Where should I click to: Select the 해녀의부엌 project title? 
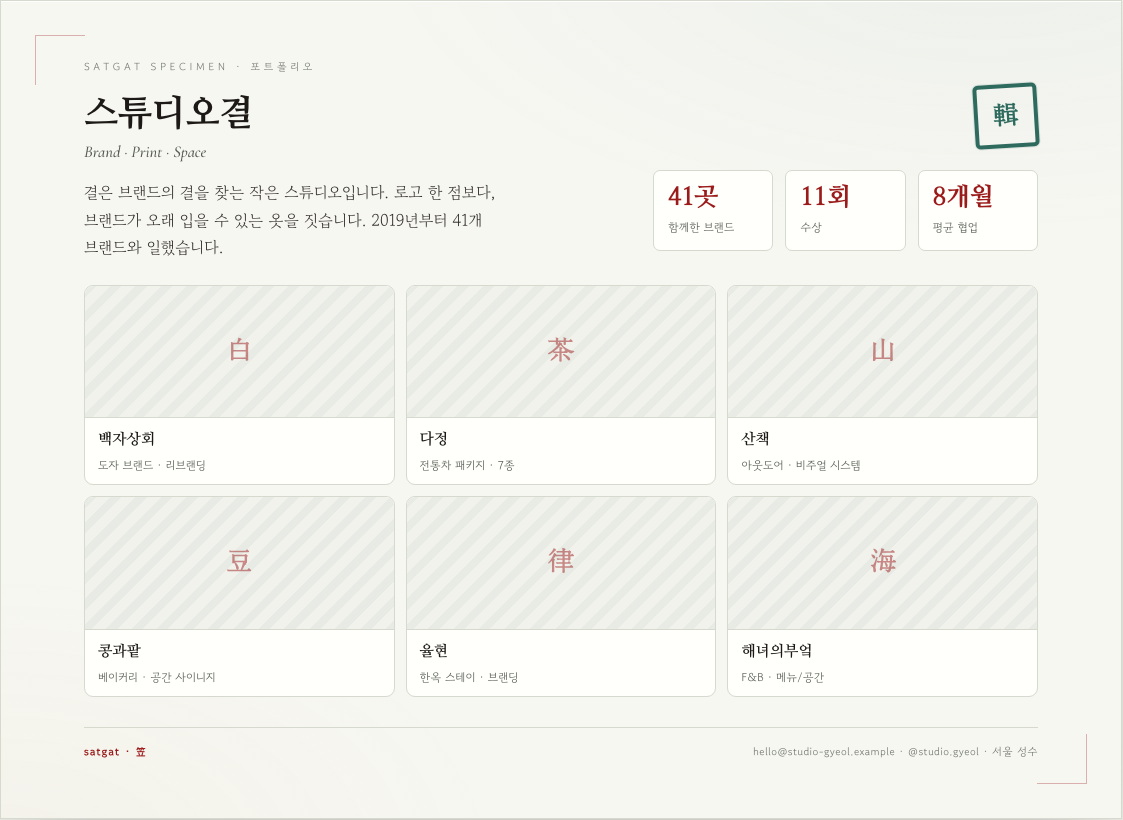click(777, 650)
